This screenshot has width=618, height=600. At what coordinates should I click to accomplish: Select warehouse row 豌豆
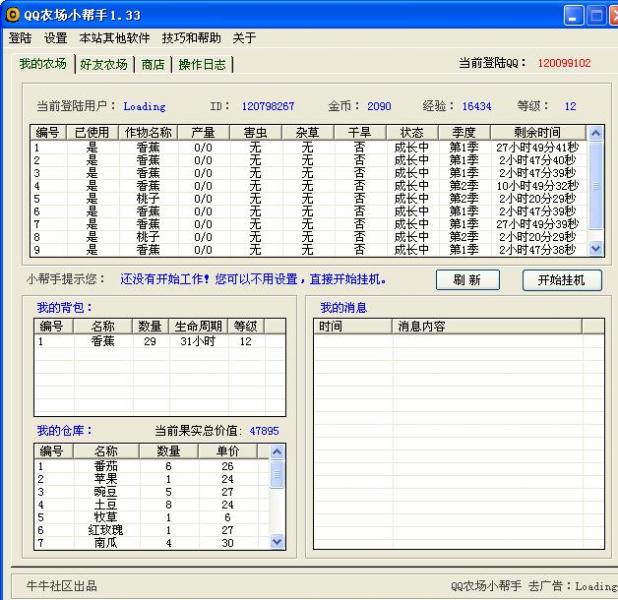[x=152, y=492]
